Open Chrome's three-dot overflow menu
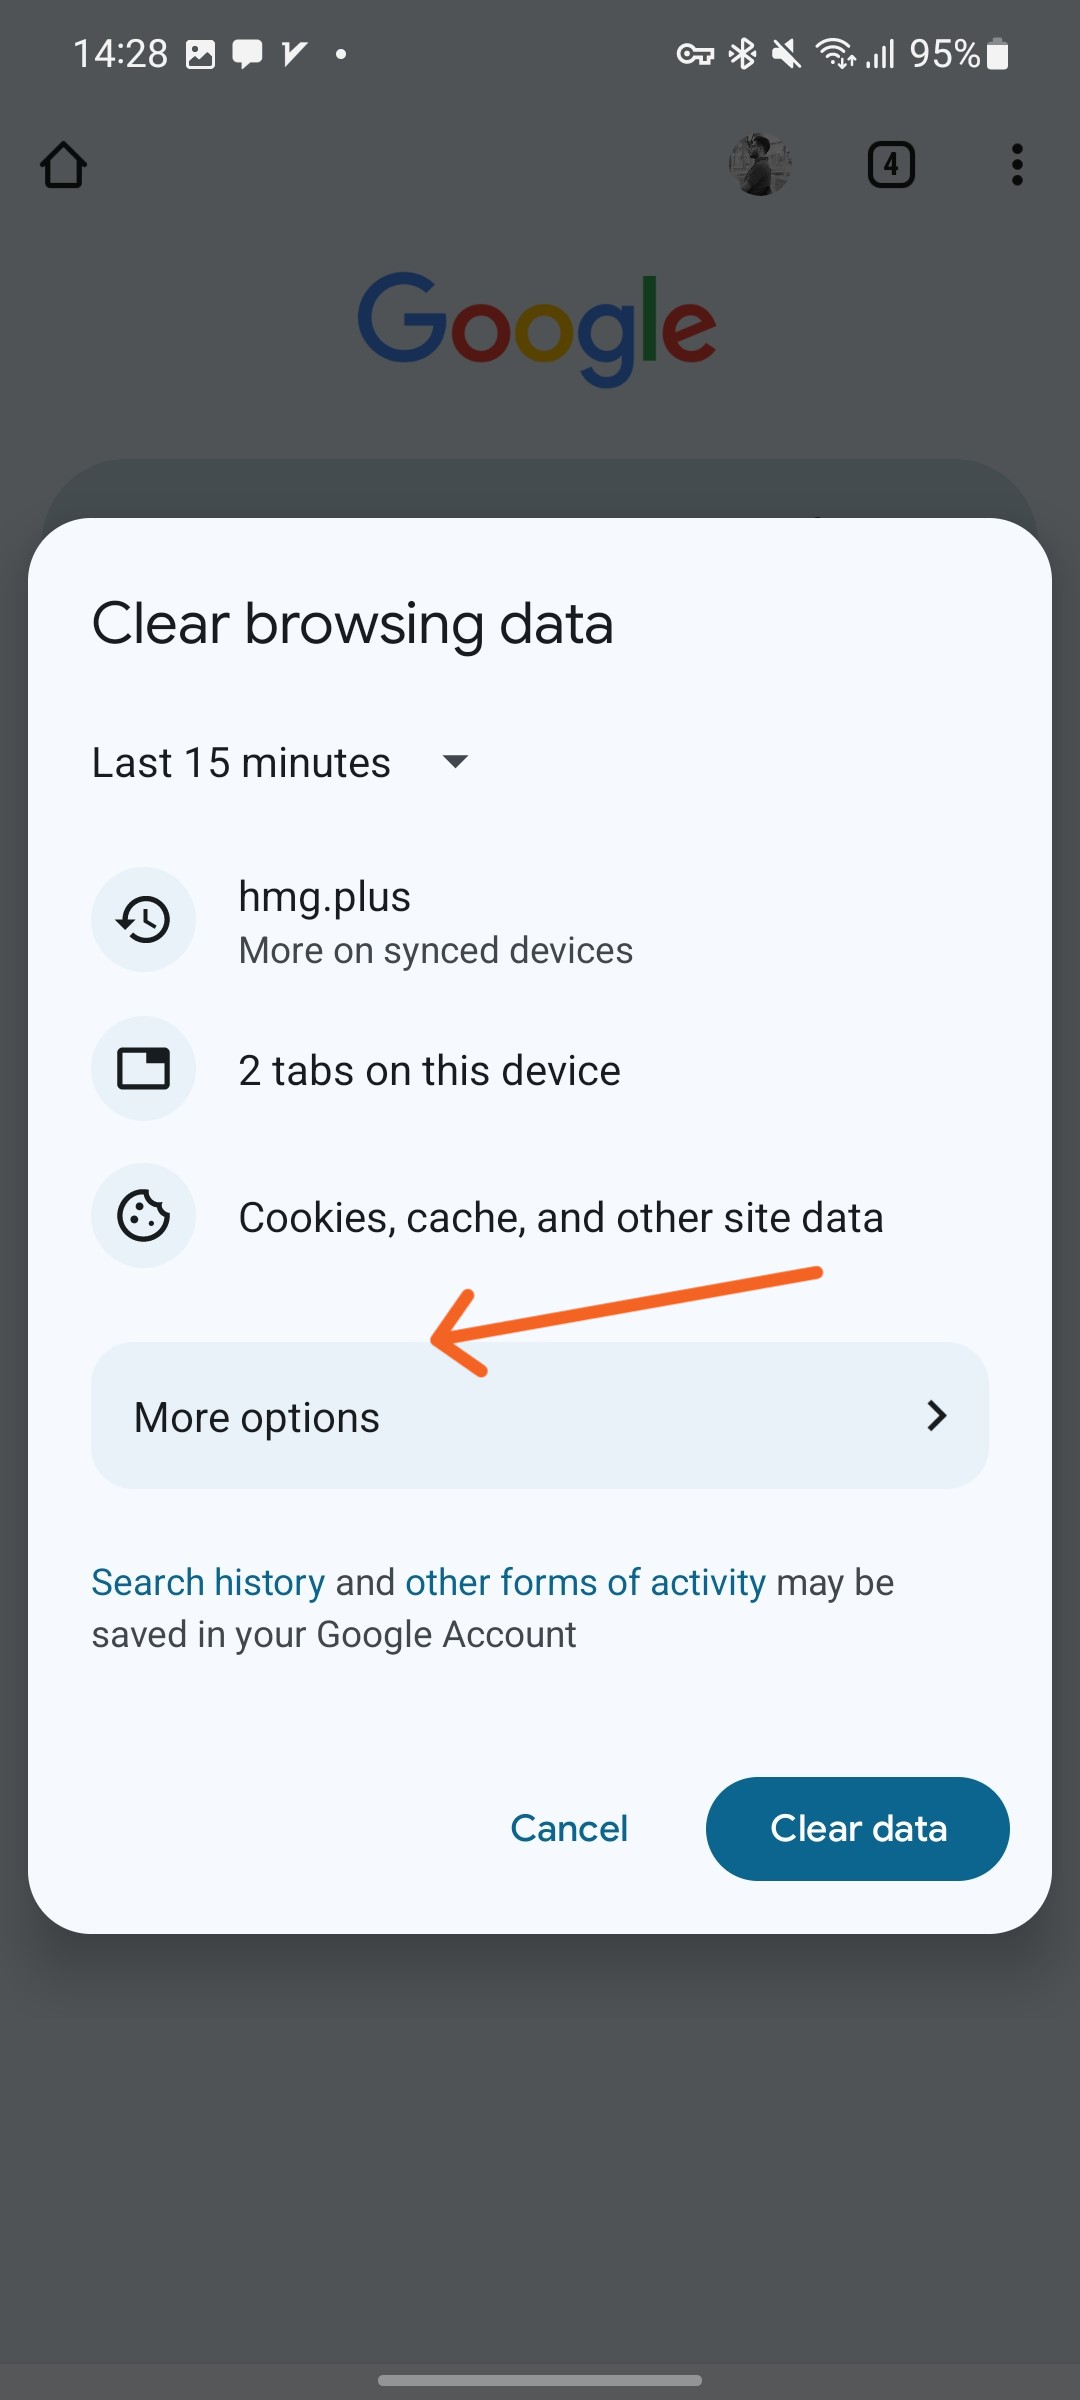 tap(1017, 165)
